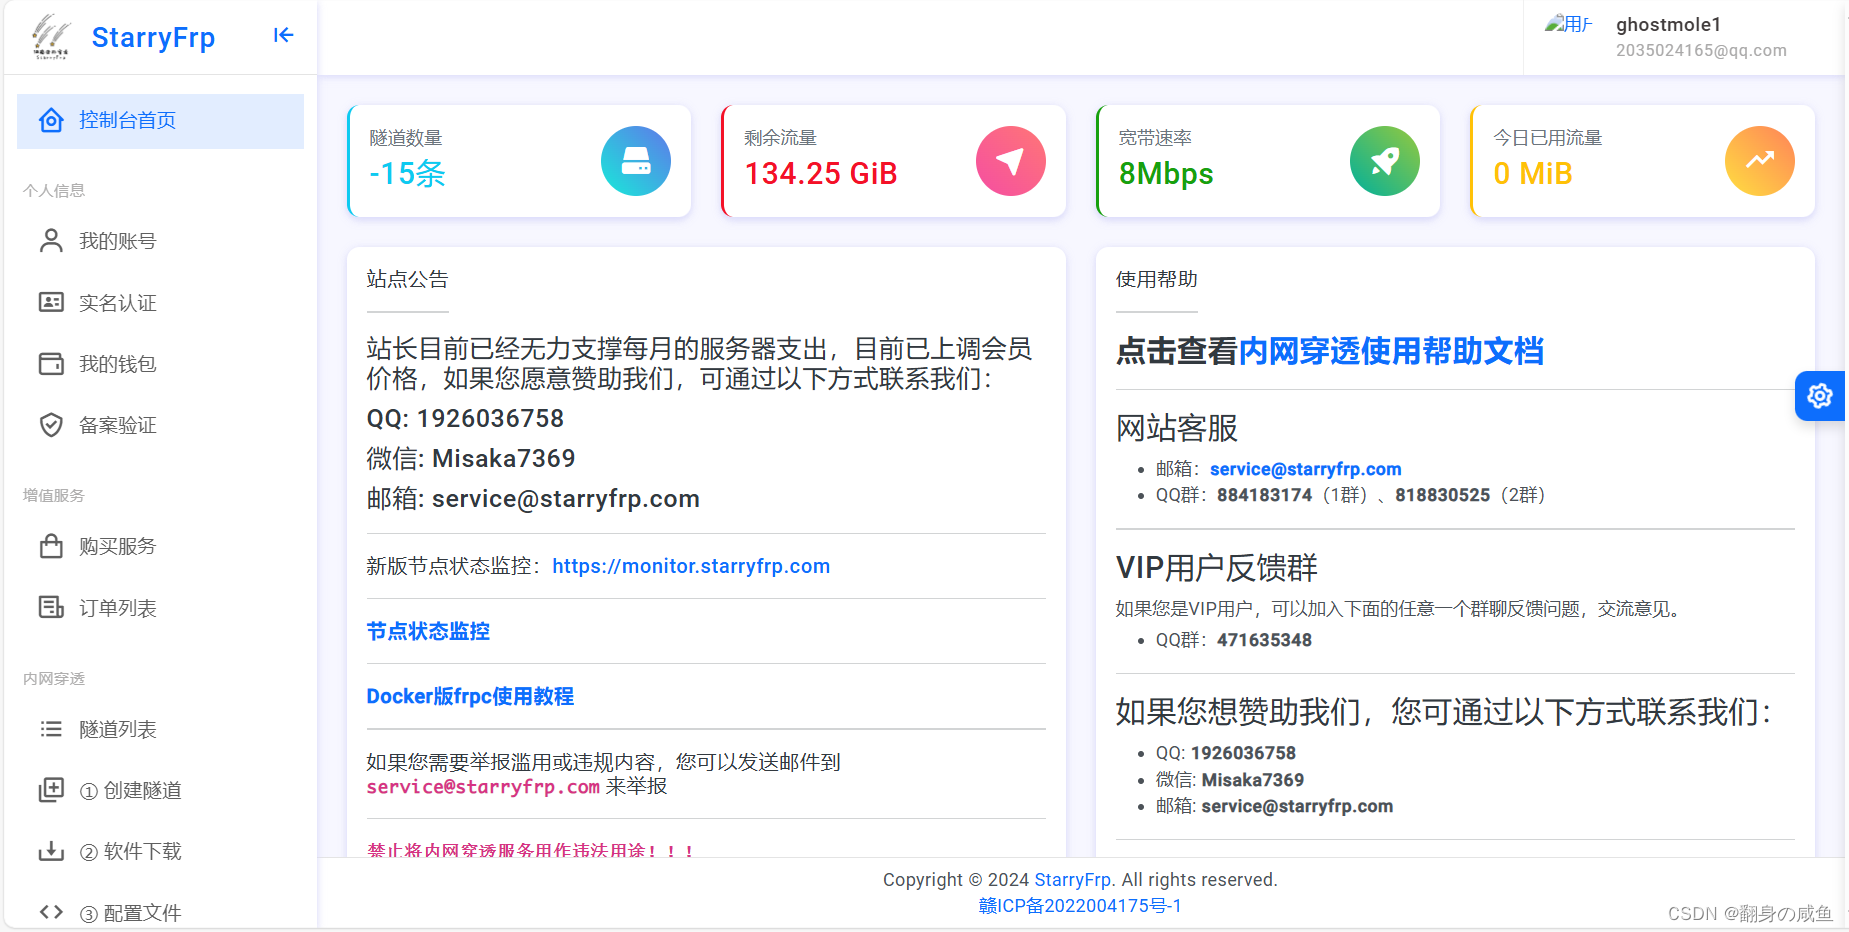Click QQ群 number 818830525
Viewport: 1849px width, 932px height.
click(1443, 495)
